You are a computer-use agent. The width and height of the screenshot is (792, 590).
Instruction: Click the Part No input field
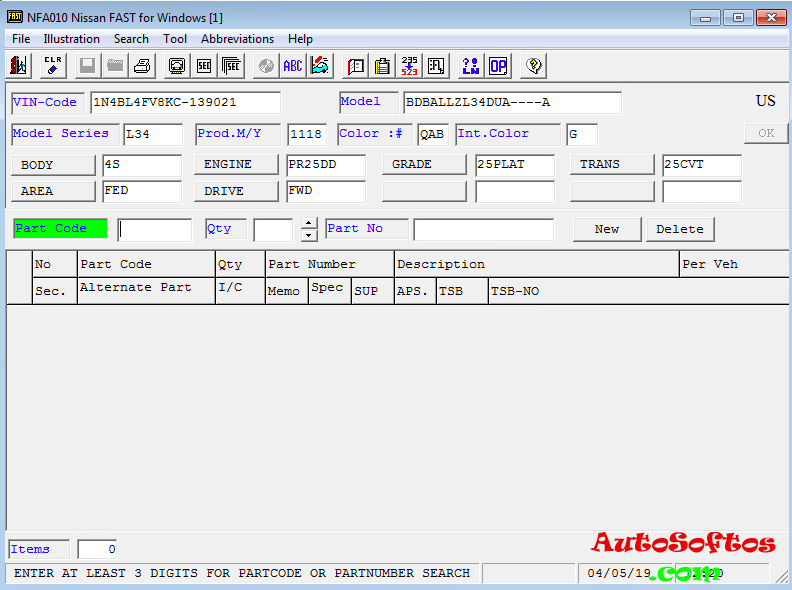point(483,230)
